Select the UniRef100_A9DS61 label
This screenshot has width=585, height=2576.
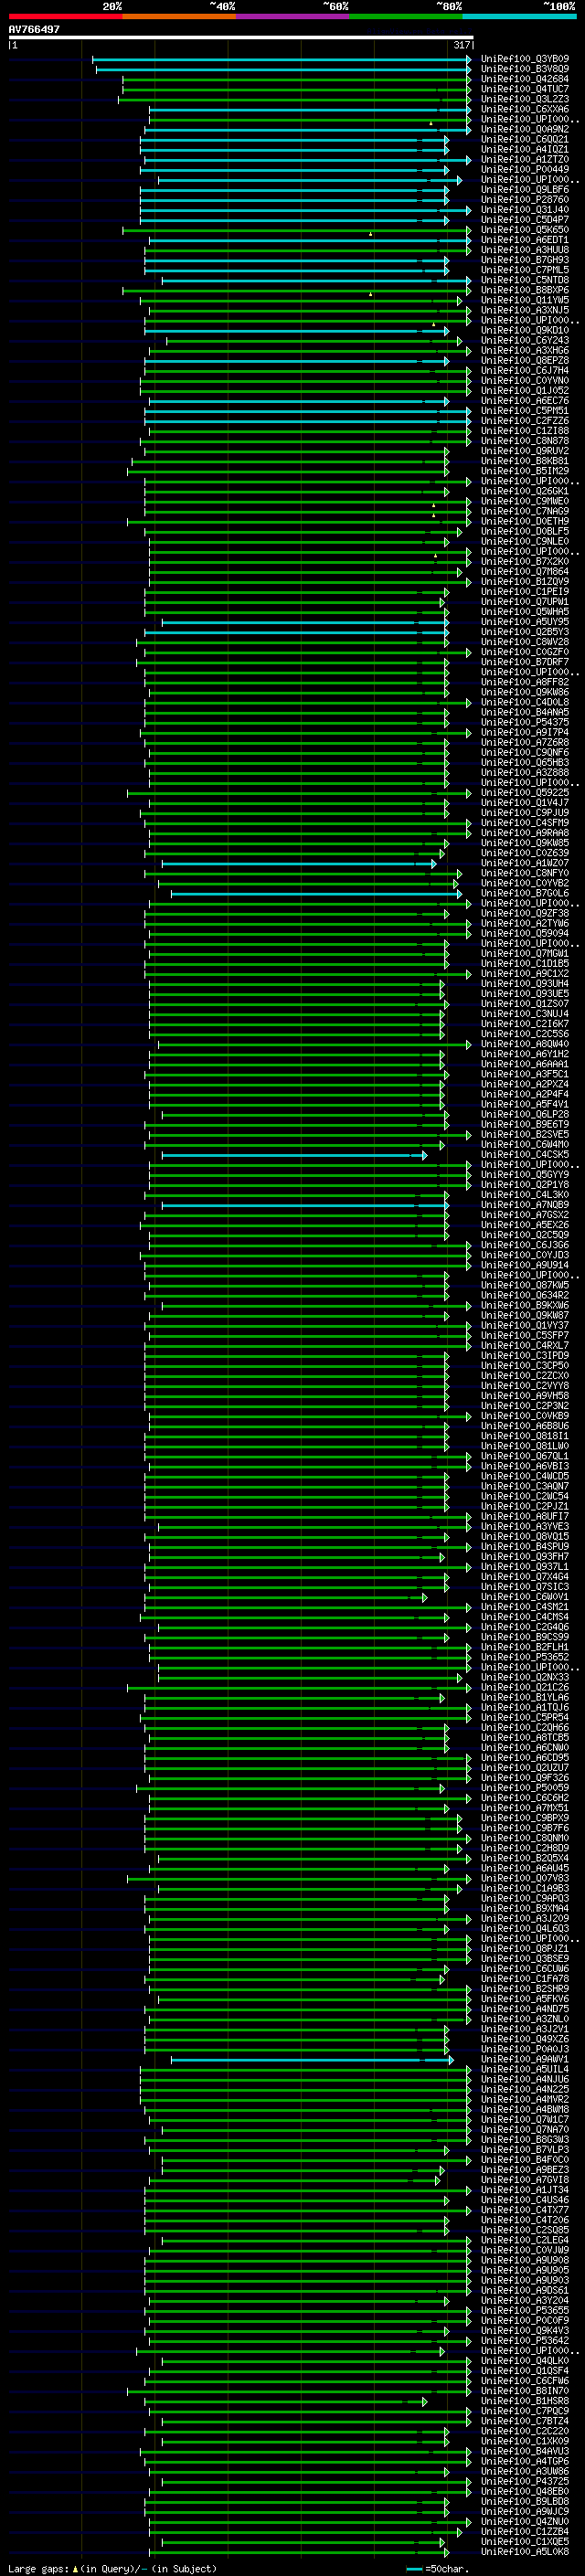(x=525, y=2291)
